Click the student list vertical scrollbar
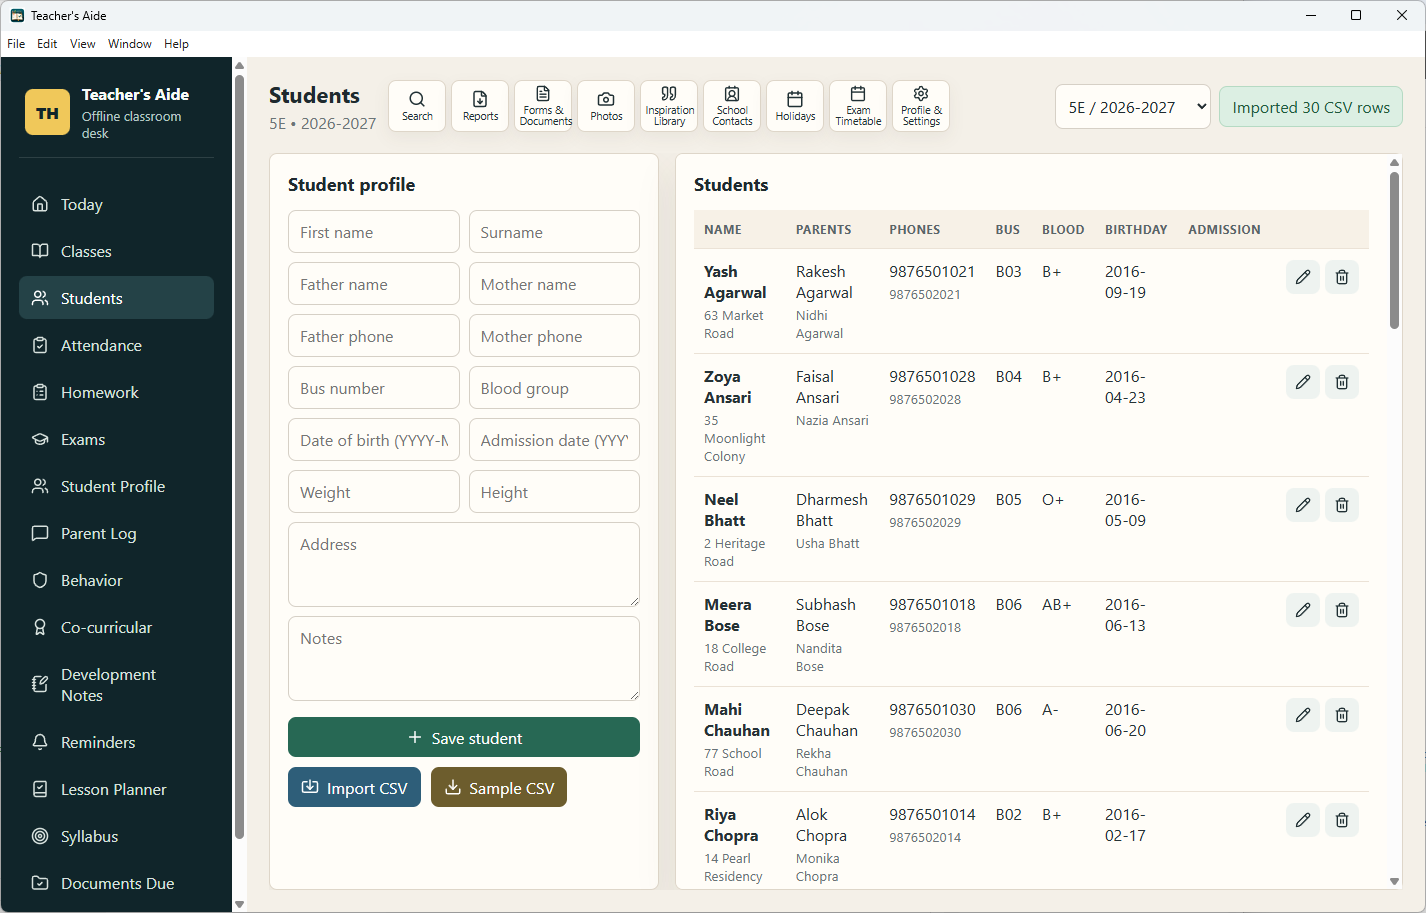 point(1394,250)
